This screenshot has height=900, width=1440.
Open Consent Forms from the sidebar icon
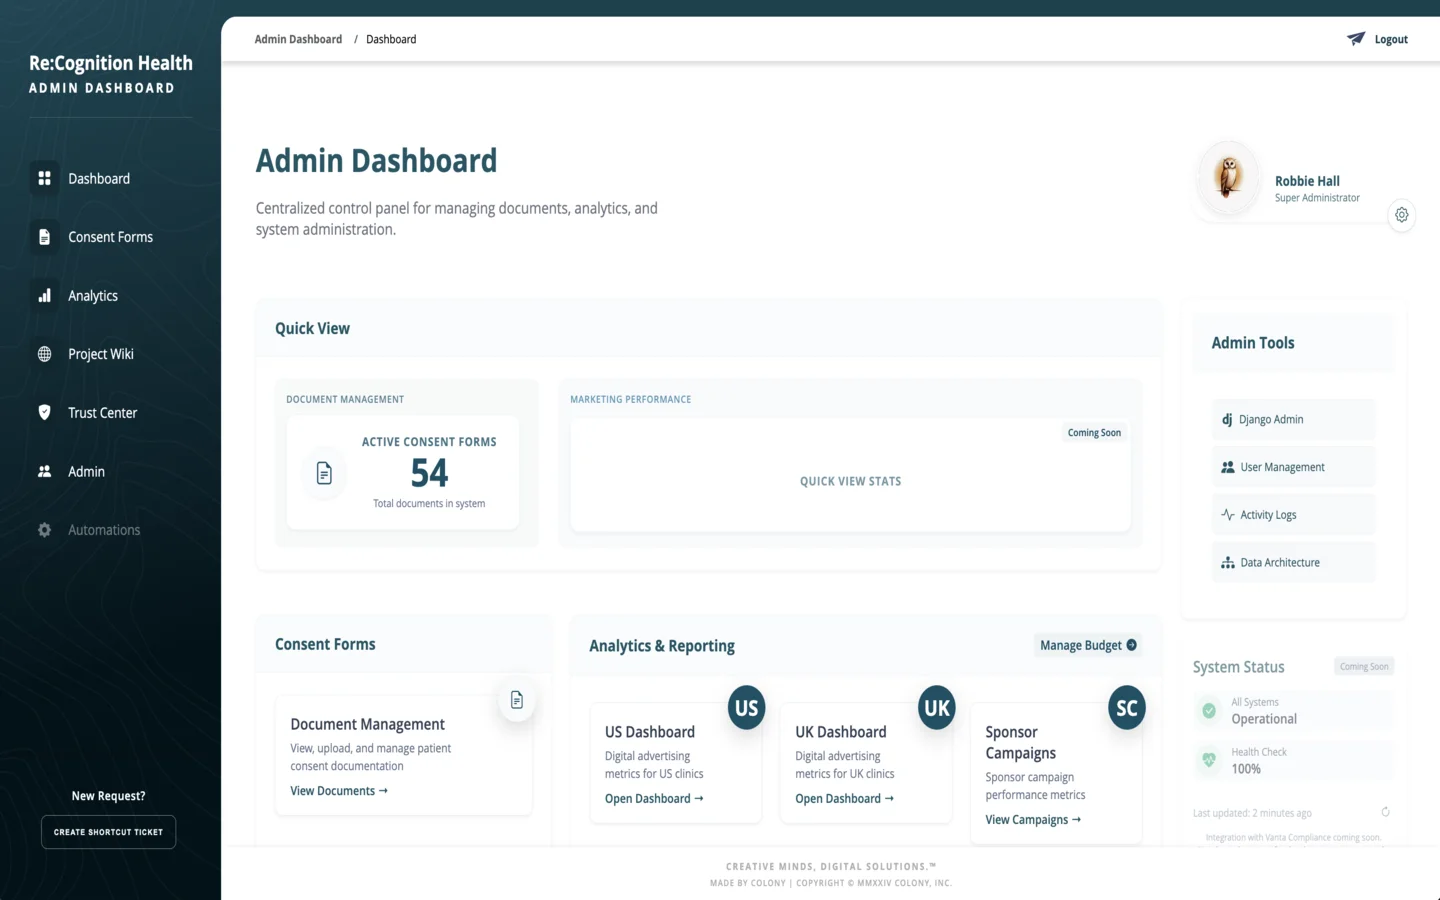click(44, 237)
